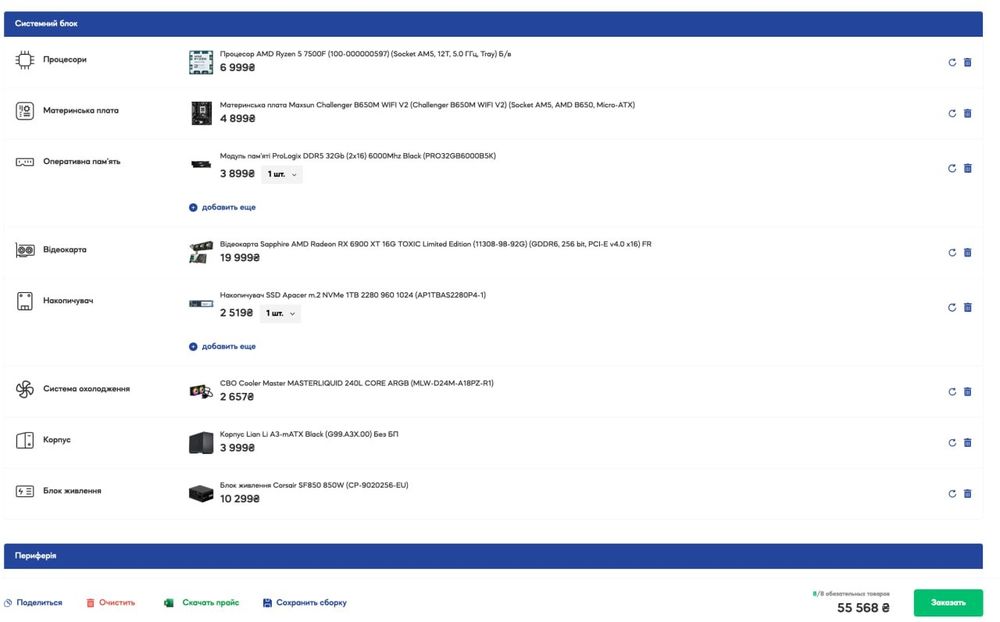Click the Оперативна пам'ять category icon

coord(25,162)
